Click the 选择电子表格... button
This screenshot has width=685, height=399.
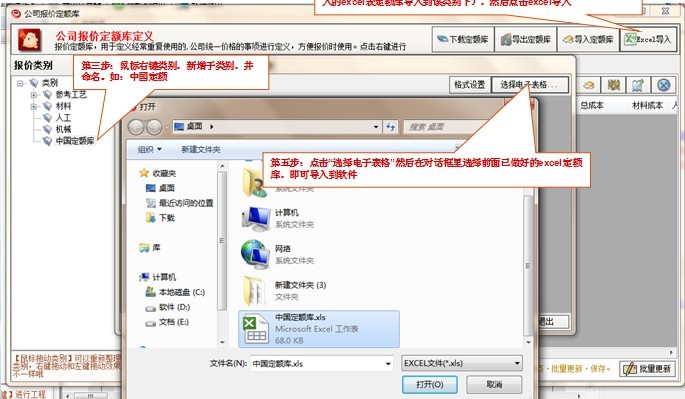tap(529, 85)
